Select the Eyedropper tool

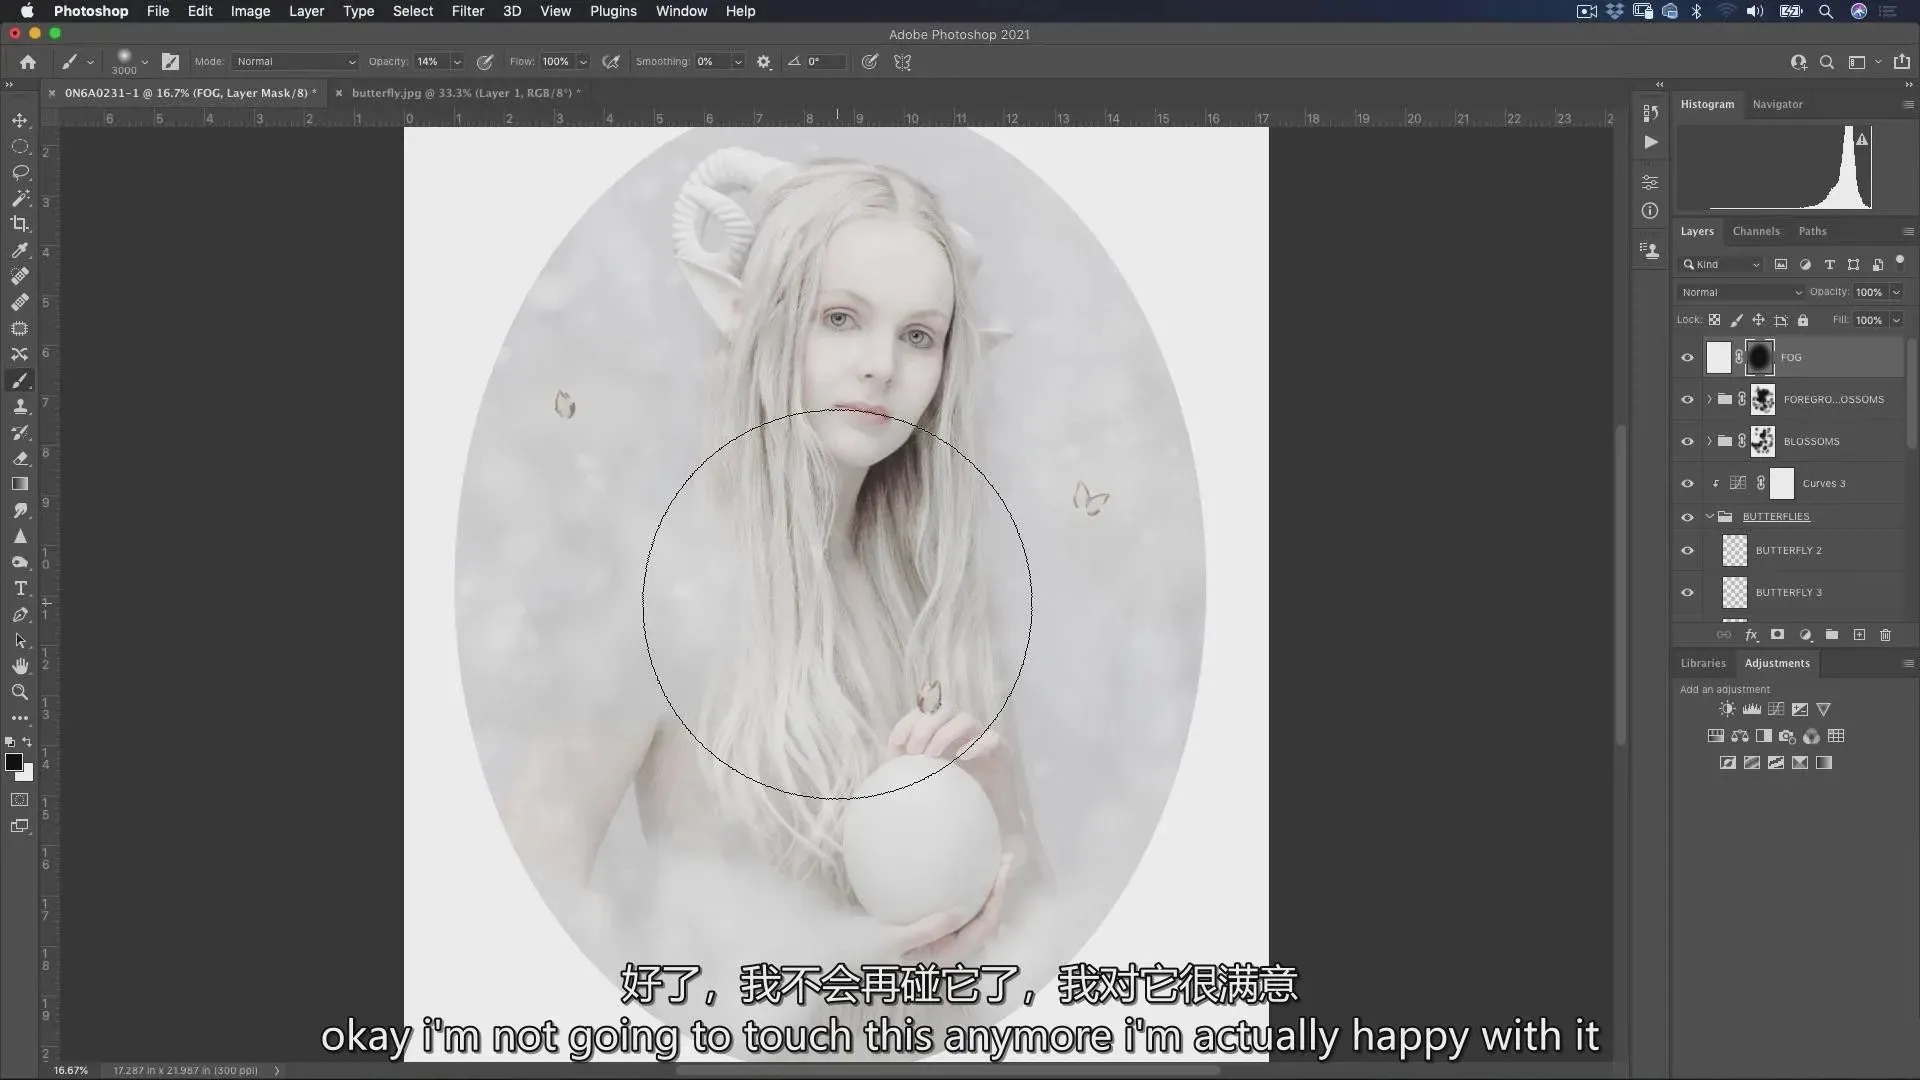pyautogui.click(x=20, y=250)
